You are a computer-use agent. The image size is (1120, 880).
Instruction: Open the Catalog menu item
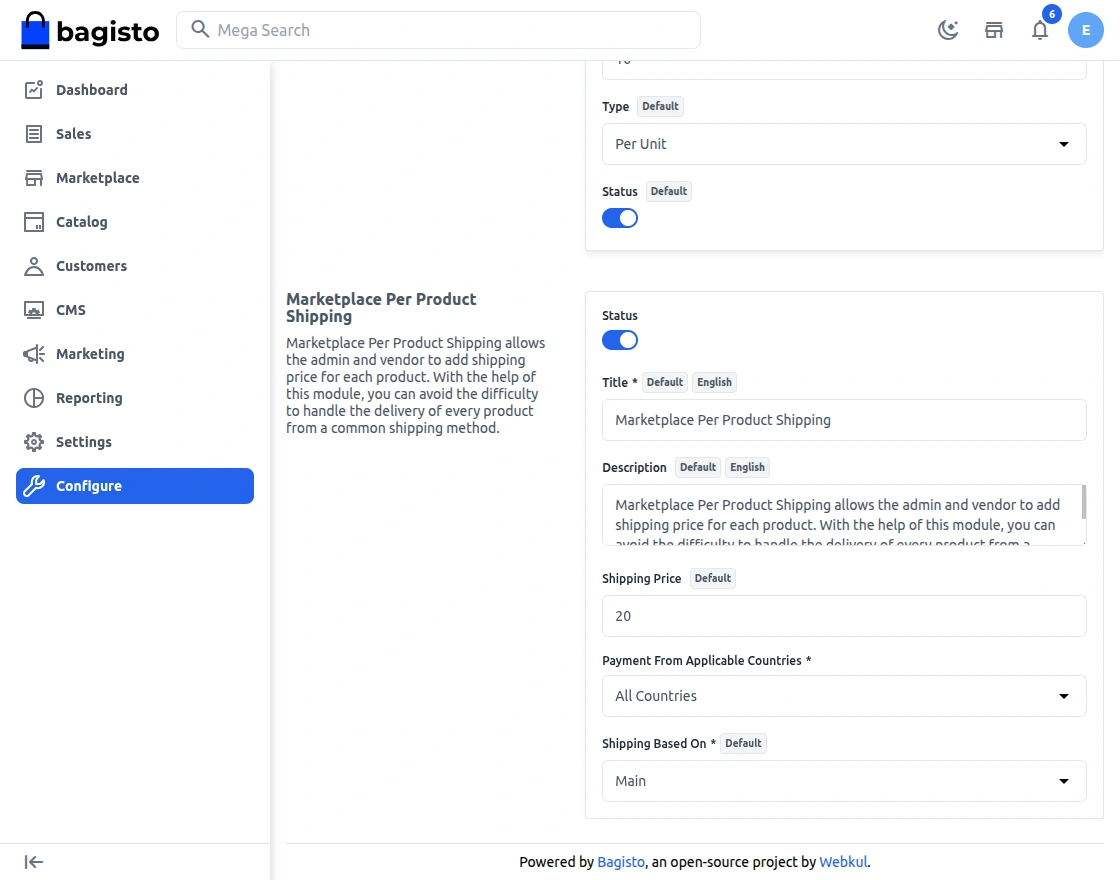(x=81, y=222)
